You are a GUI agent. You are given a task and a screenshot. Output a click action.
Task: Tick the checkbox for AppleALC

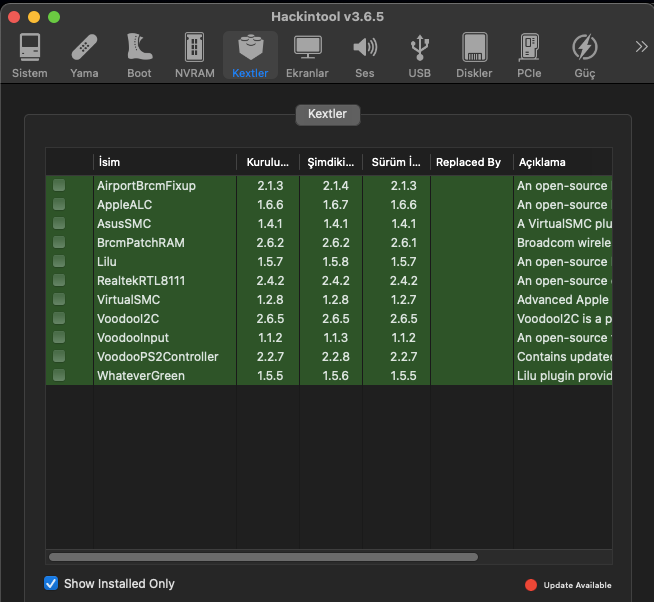click(59, 204)
